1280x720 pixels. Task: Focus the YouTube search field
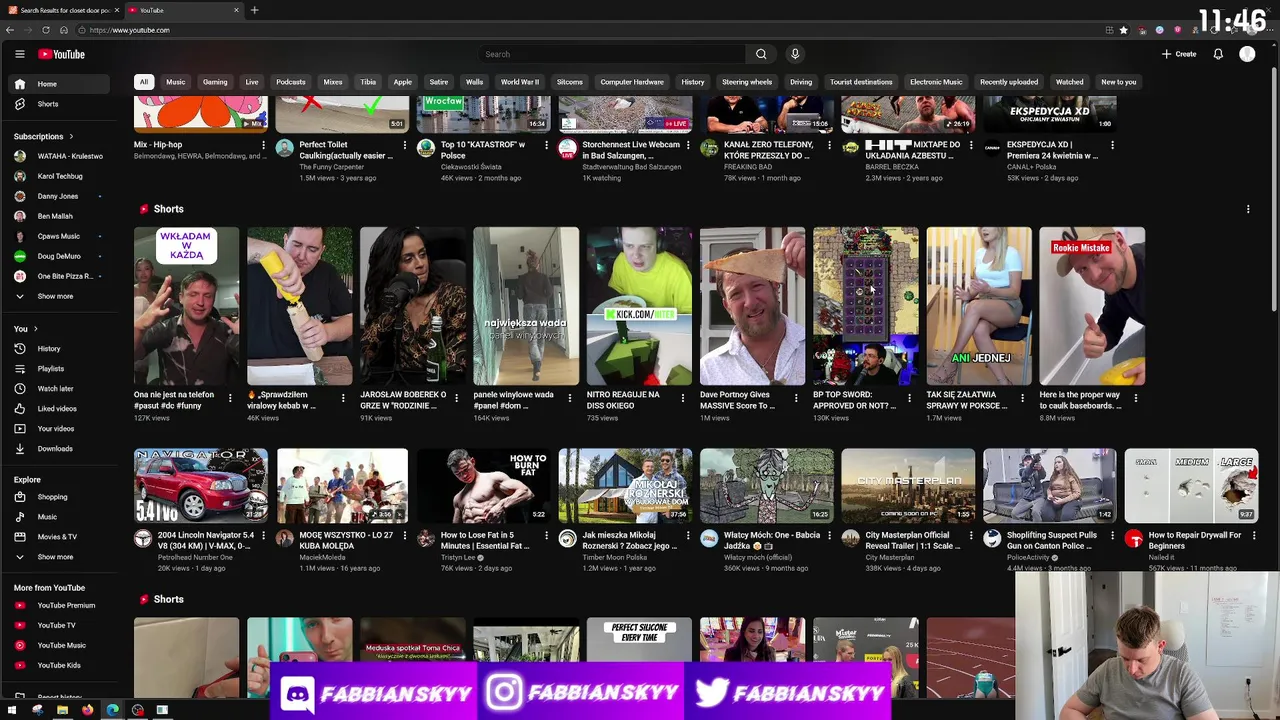tap(612, 54)
